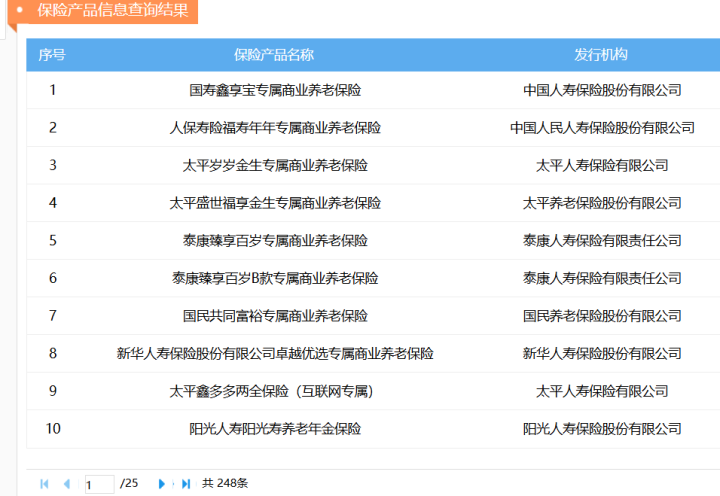720x496 pixels.
Task: Select product 阳光人寿阳光寿养老年金保险
Action: 275,429
